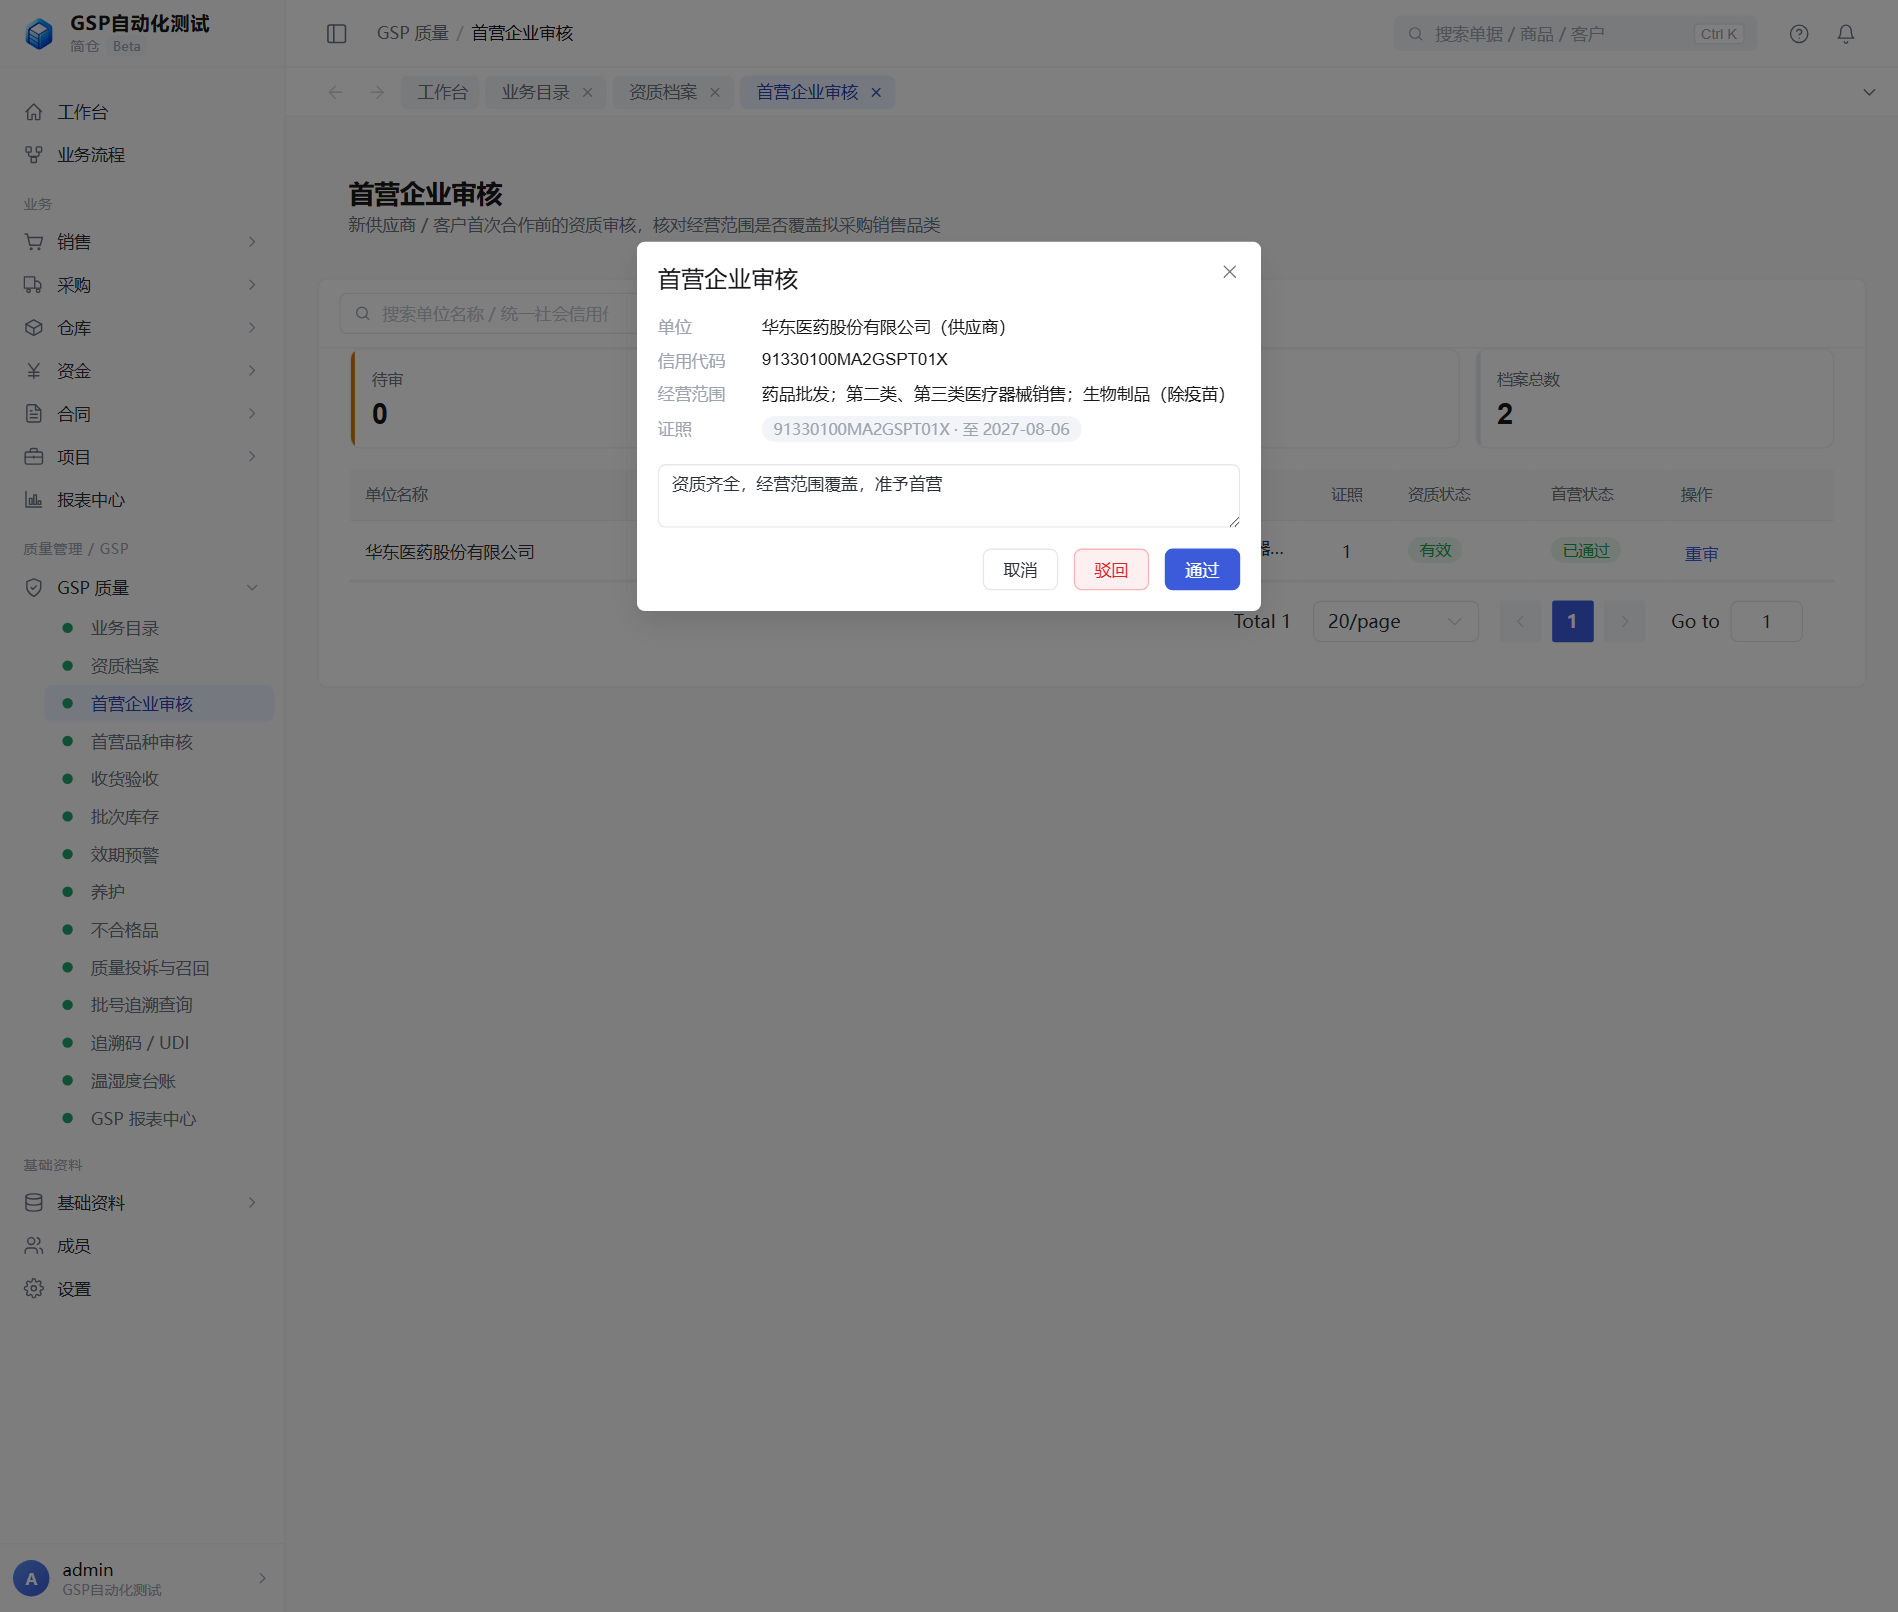
Task: Expand the 采购 sidebar menu
Action: [142, 285]
